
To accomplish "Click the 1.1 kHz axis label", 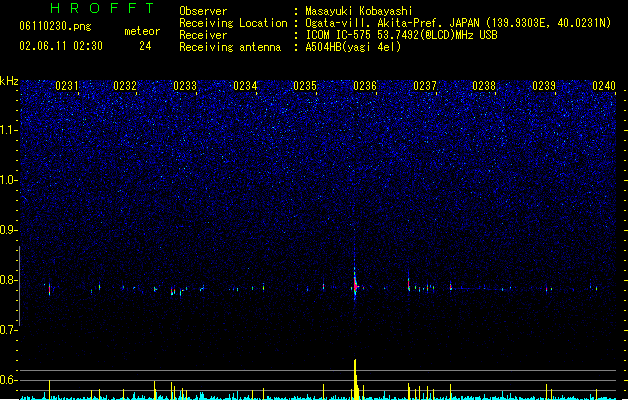I will [8, 130].
